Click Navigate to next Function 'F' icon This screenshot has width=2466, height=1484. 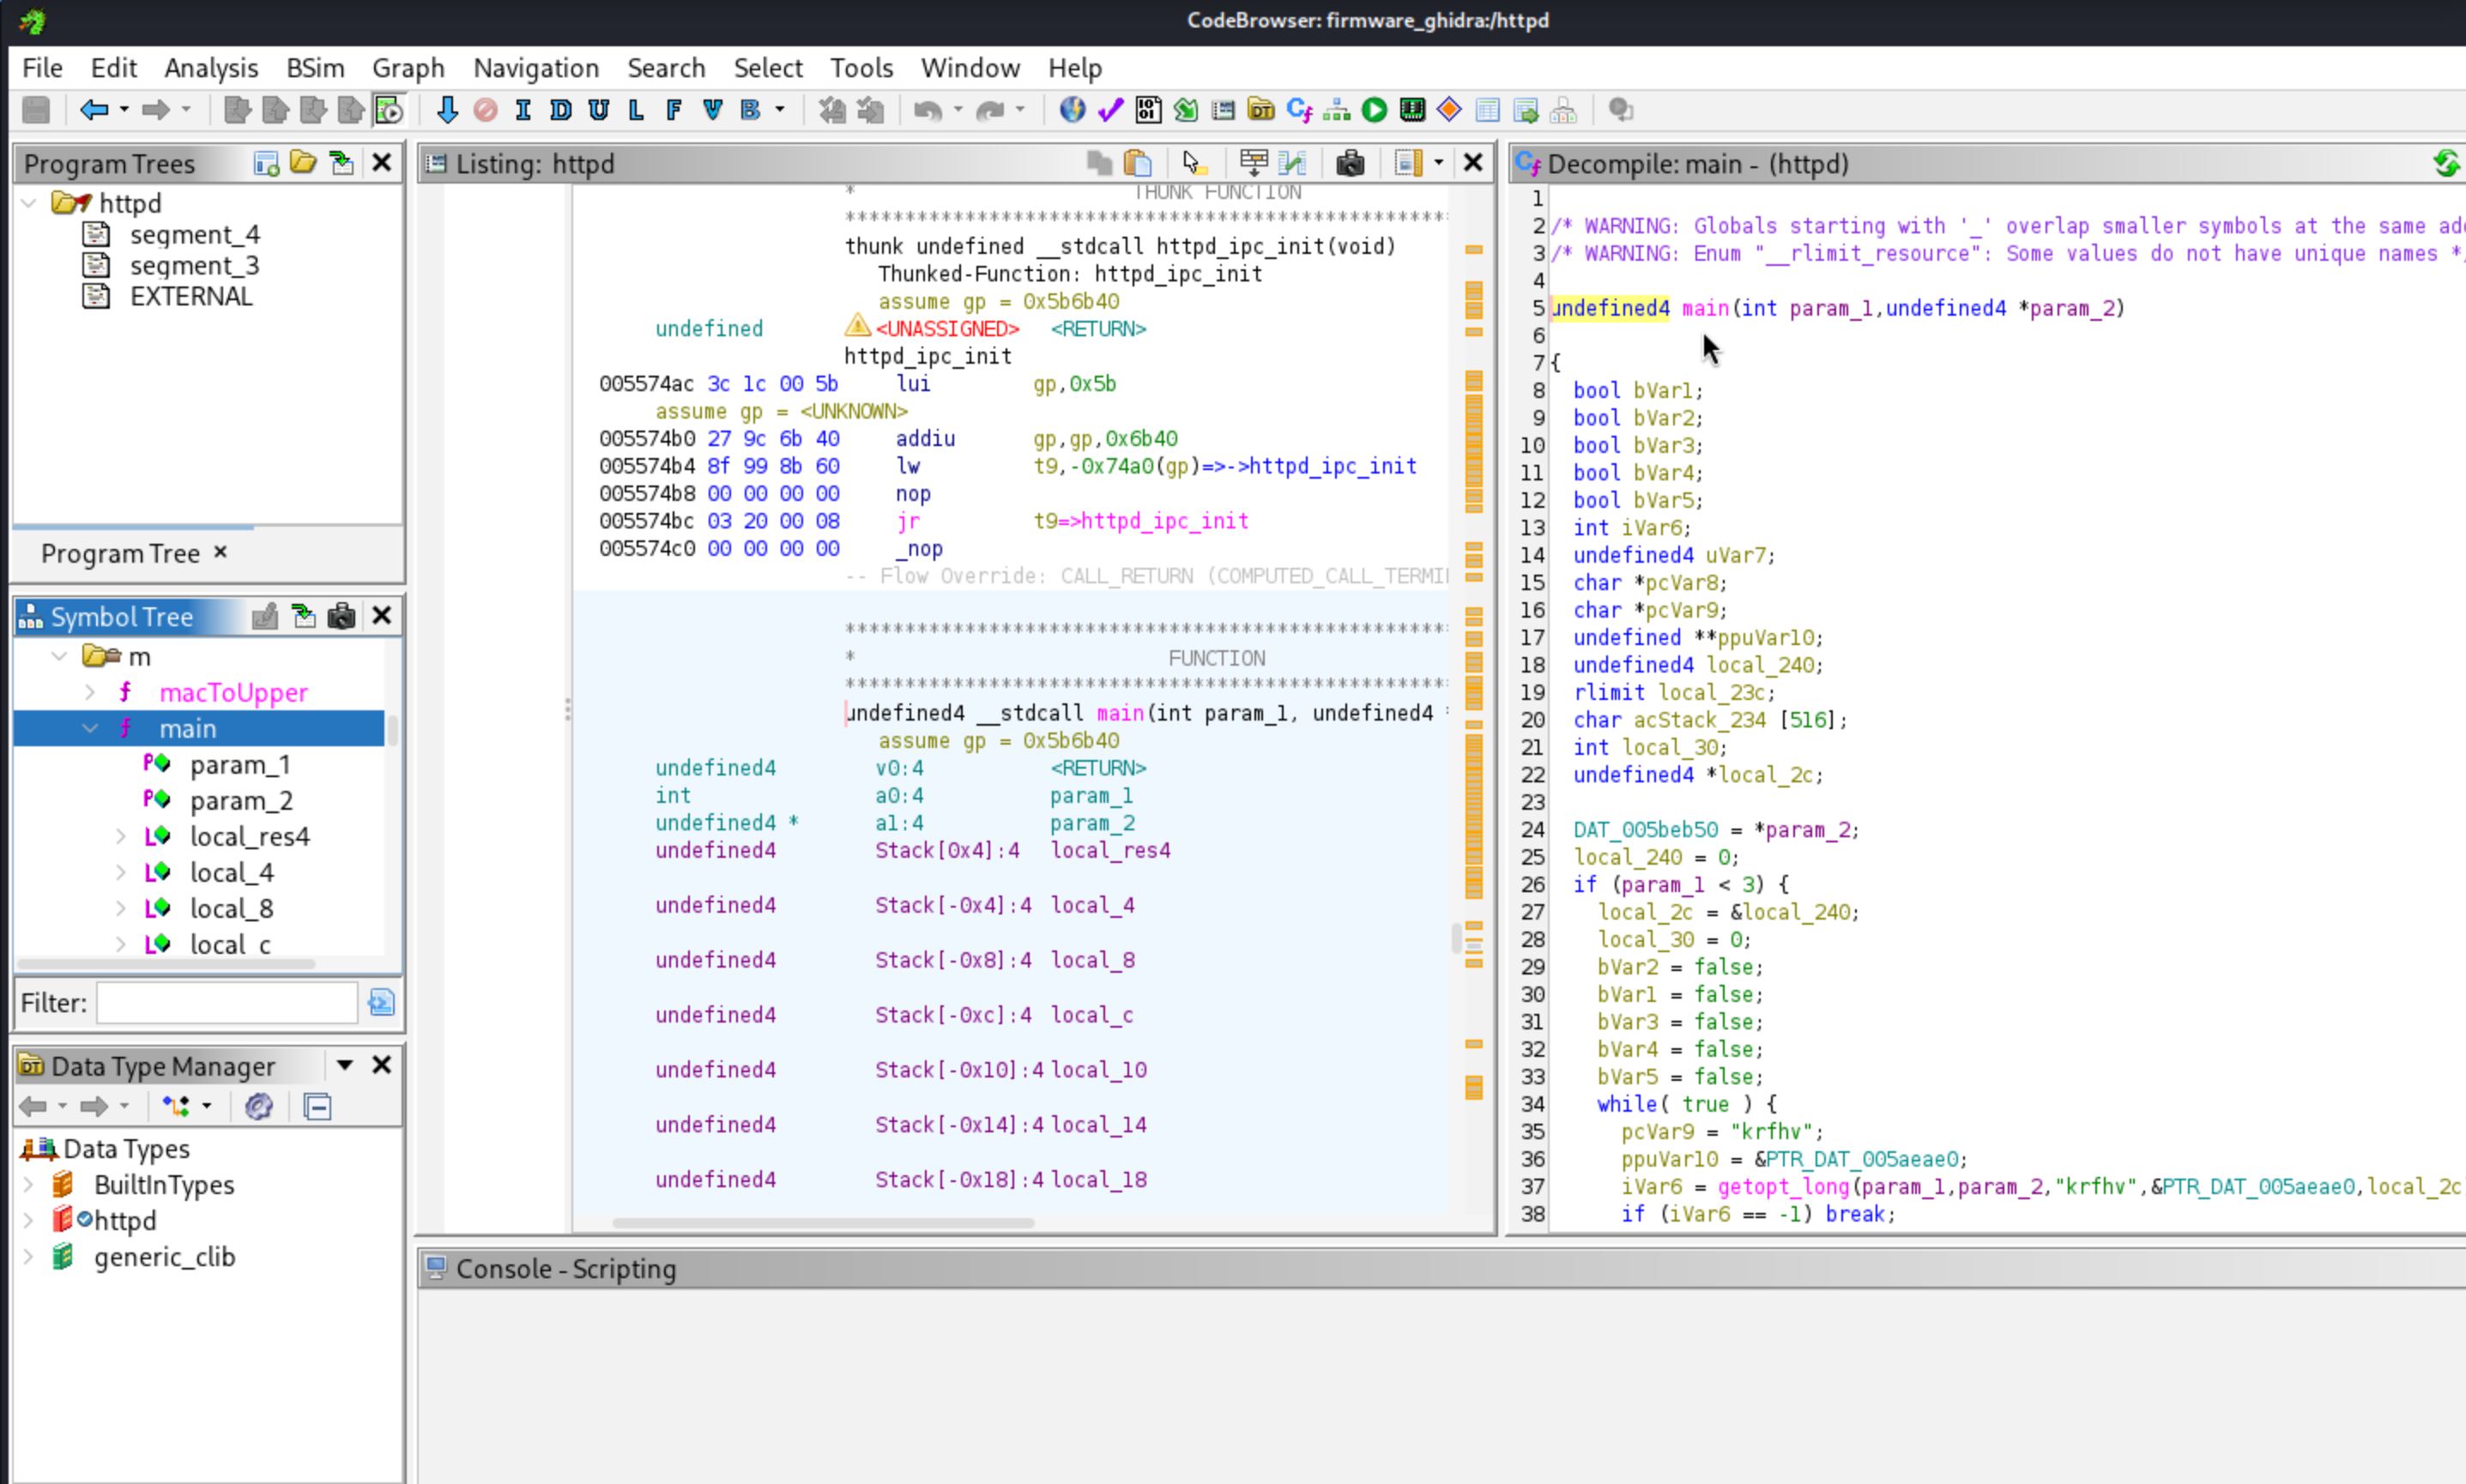(x=673, y=110)
